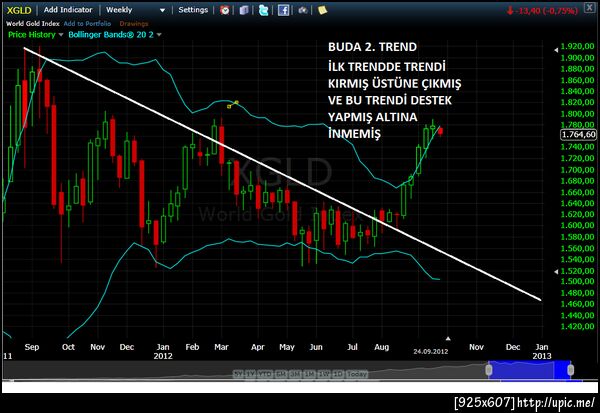Click the Add to Portfolio link
Viewport: 600px width, 413px height.
[87, 23]
